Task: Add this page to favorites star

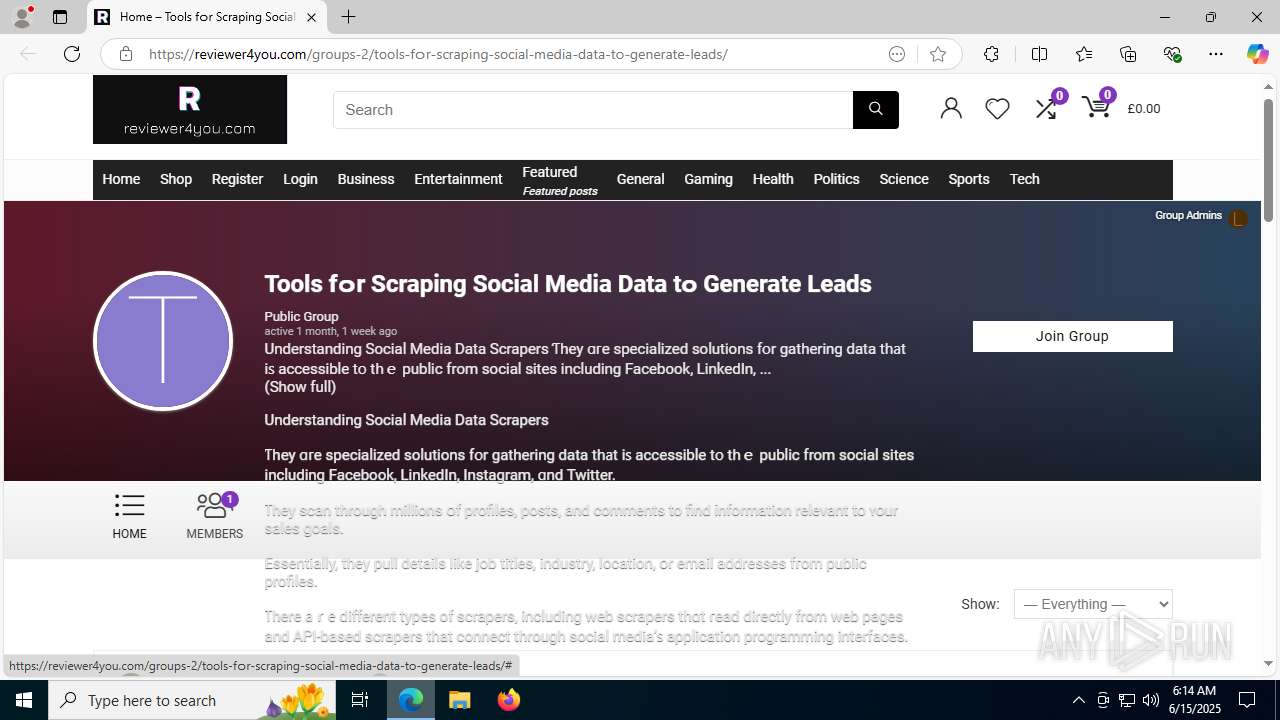Action: (x=937, y=54)
